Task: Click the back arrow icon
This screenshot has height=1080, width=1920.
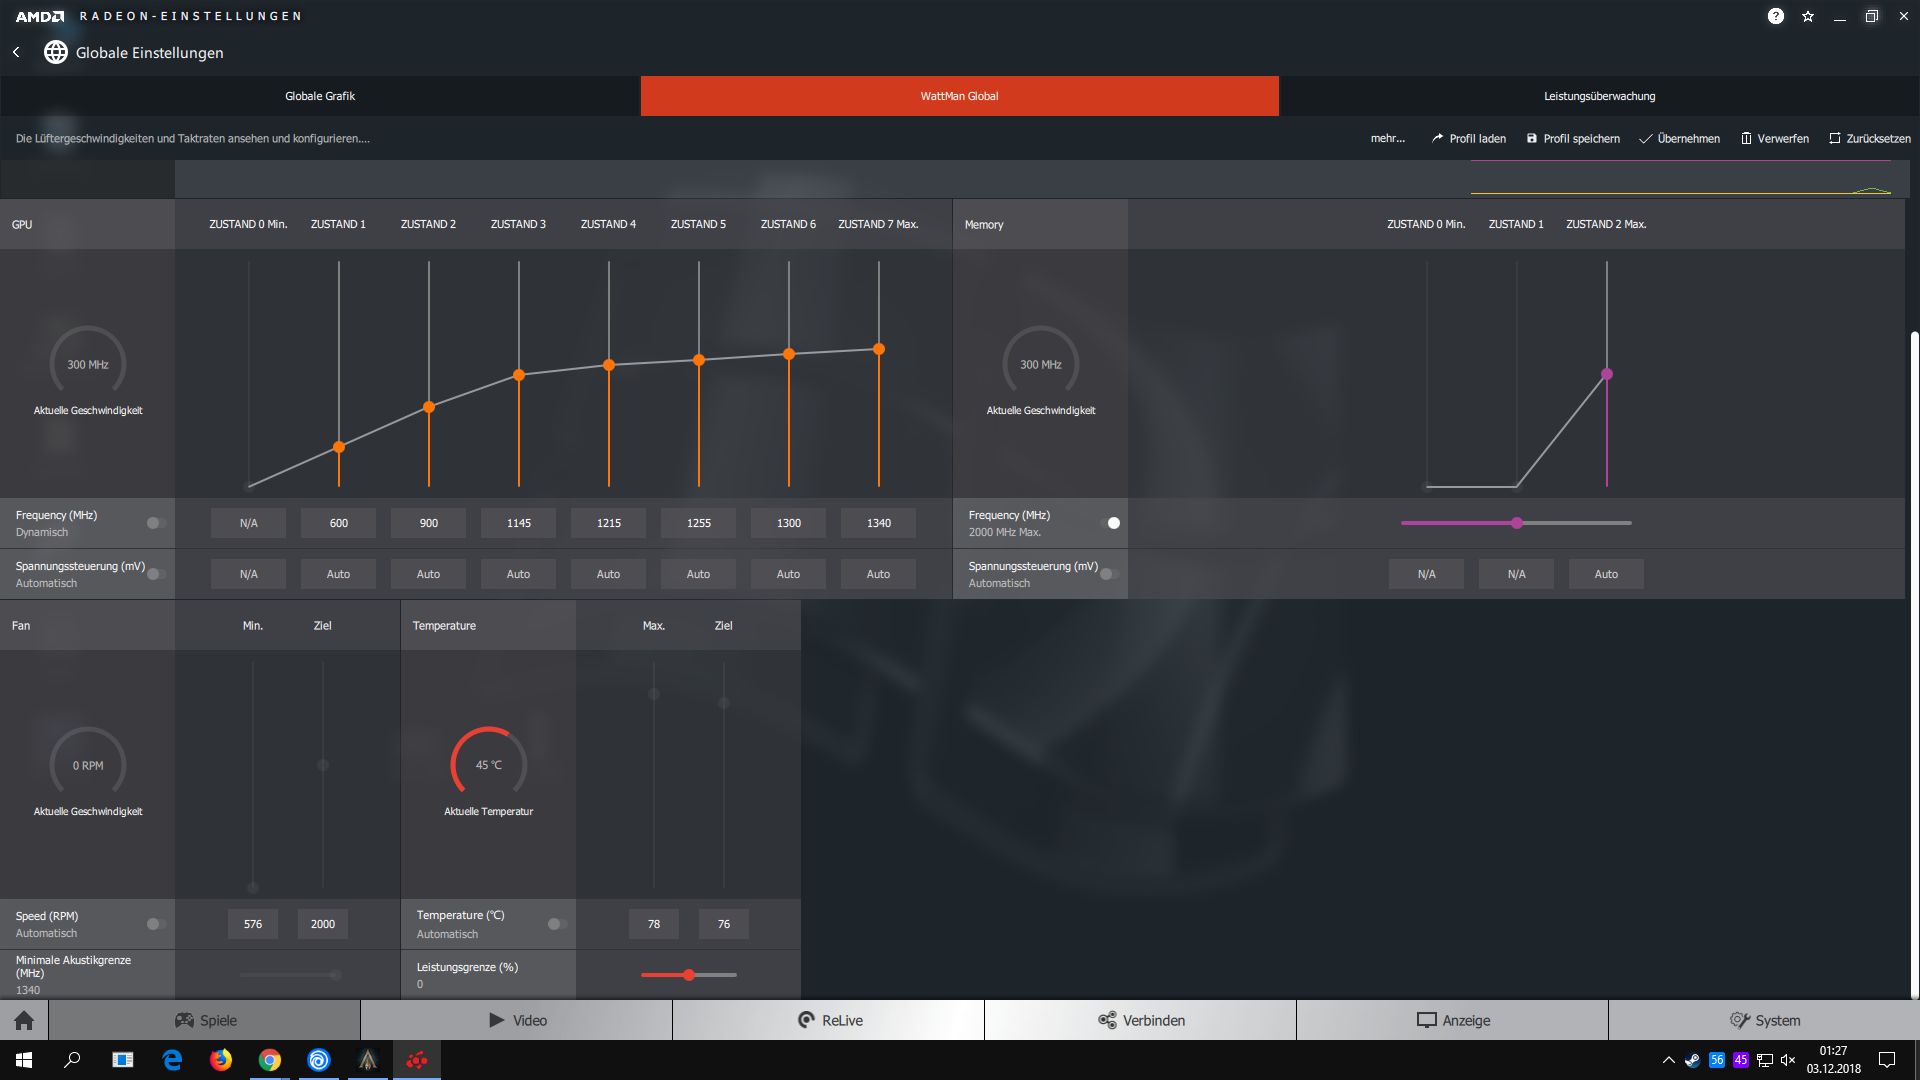Action: [x=16, y=52]
